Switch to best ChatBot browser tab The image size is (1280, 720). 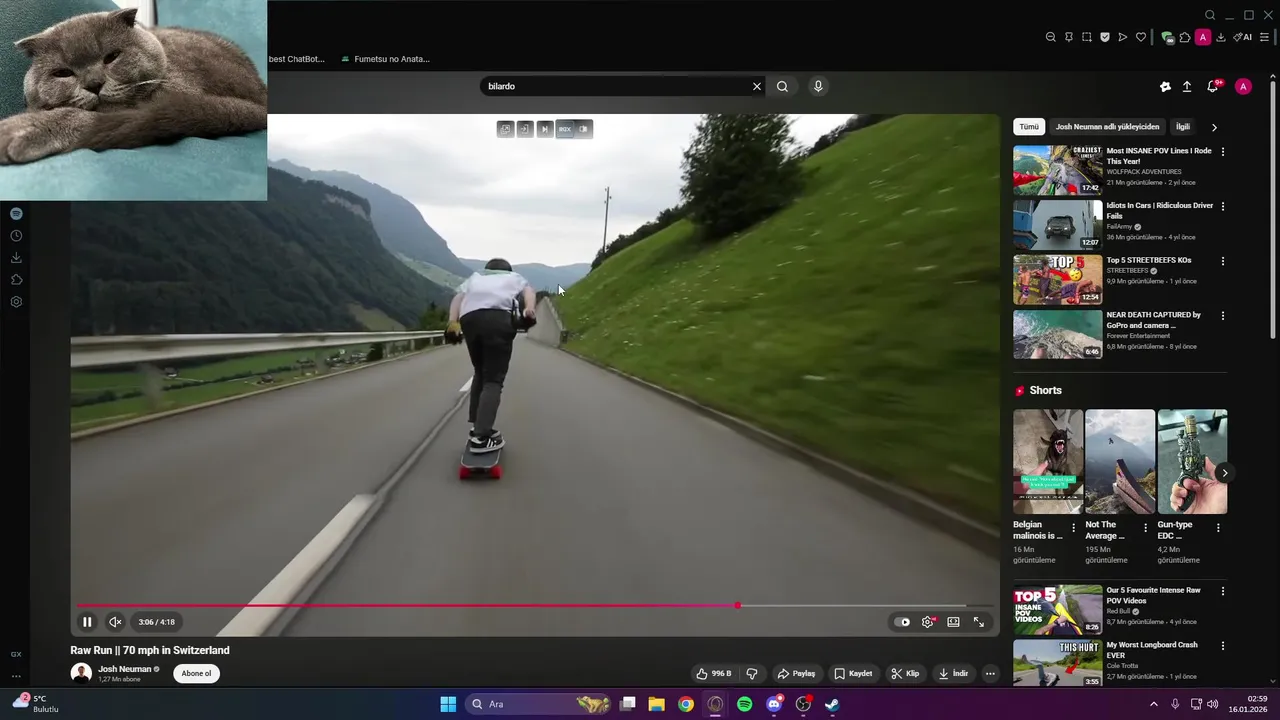pos(297,59)
